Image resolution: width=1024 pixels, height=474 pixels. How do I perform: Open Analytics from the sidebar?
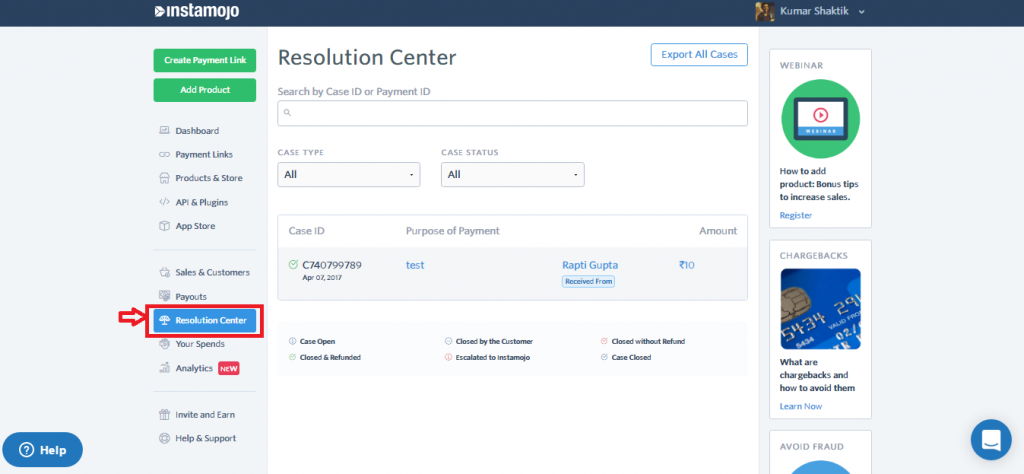194,368
